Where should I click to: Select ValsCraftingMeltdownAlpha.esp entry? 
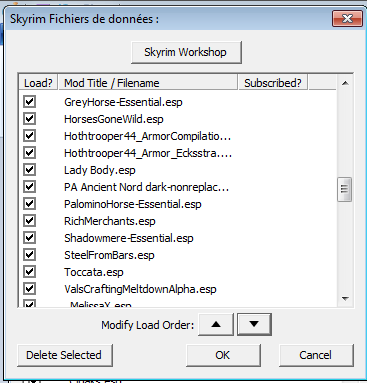[x=140, y=289]
